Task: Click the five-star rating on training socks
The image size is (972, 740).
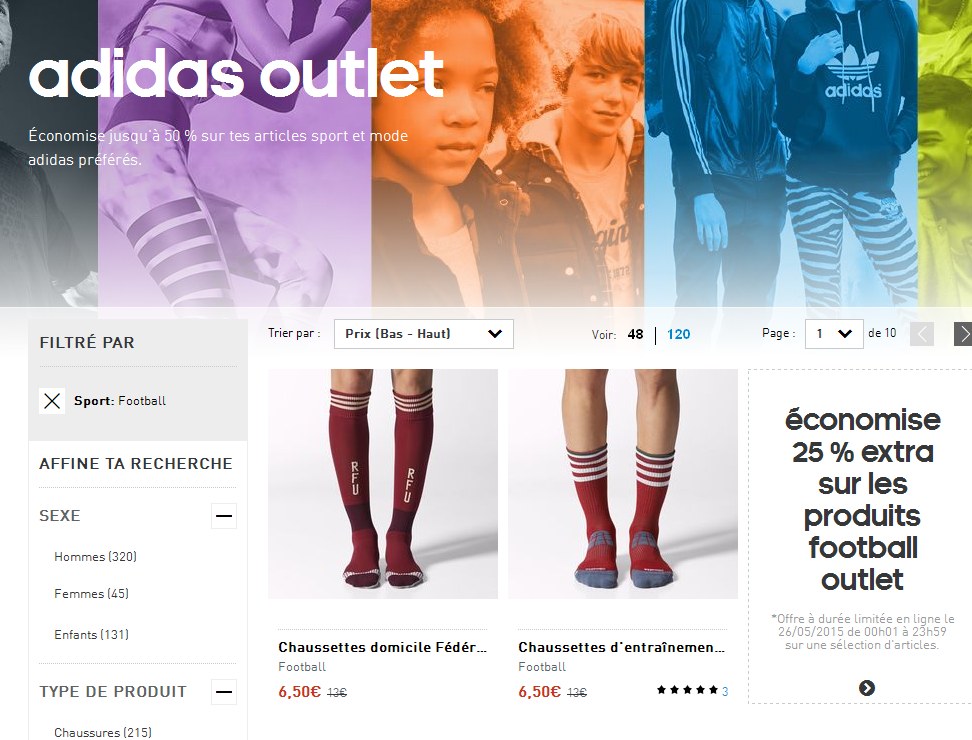Action: tap(687, 690)
